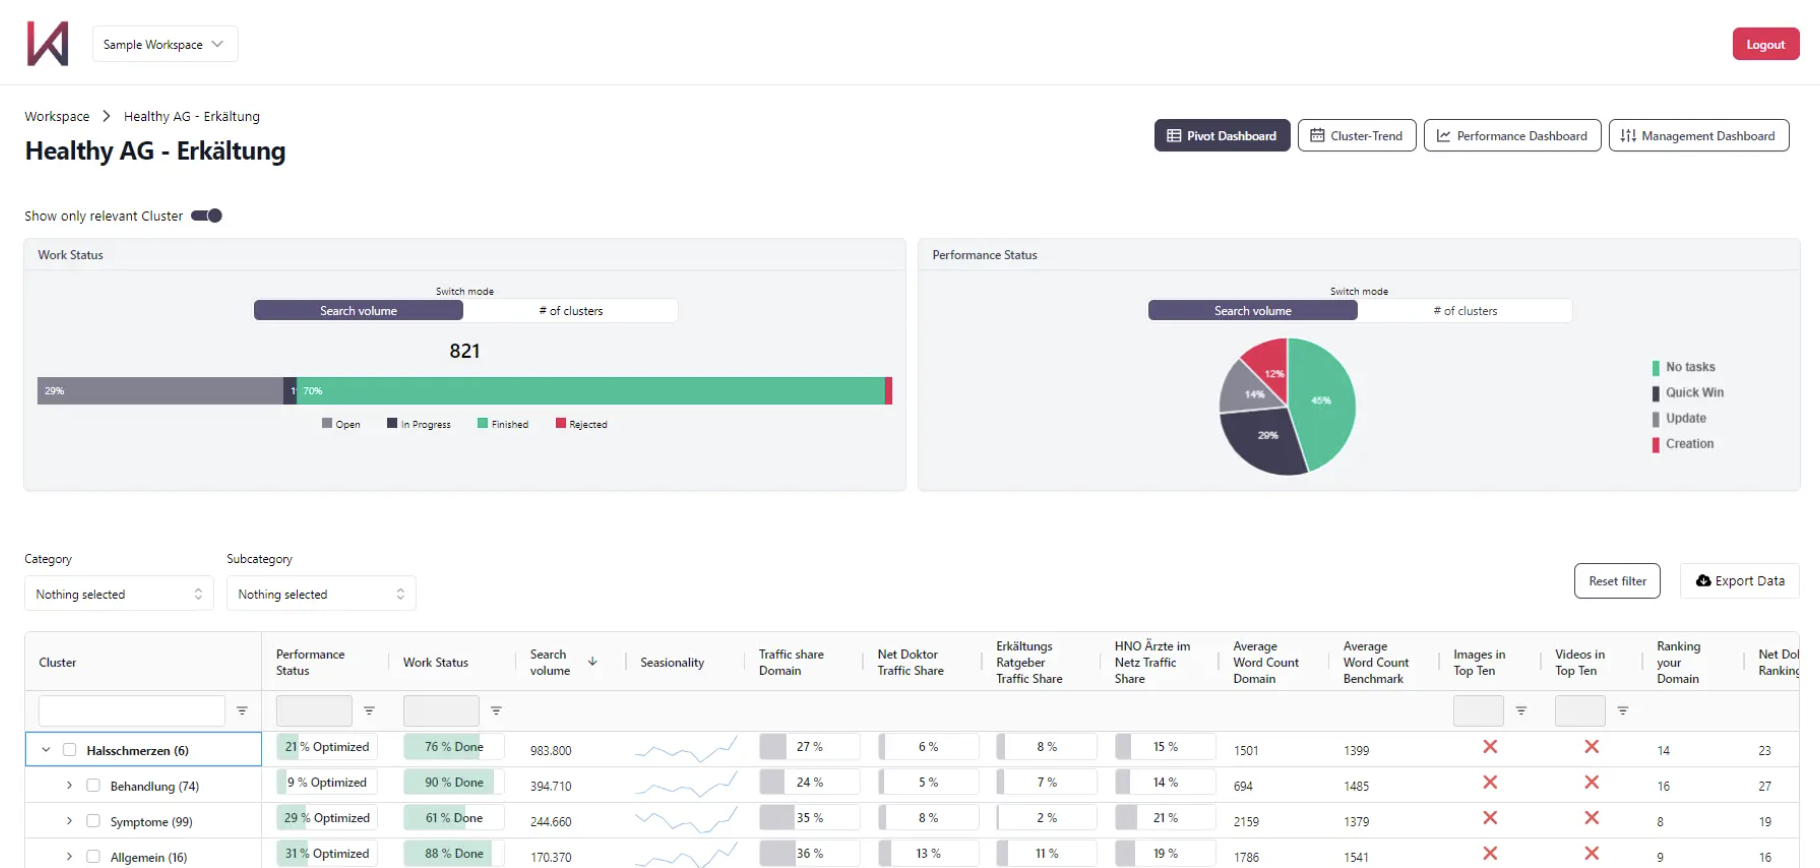Viewport: 1820px width, 868px height.
Task: Open the Videos in Top Ten filter icon
Action: 1623,711
